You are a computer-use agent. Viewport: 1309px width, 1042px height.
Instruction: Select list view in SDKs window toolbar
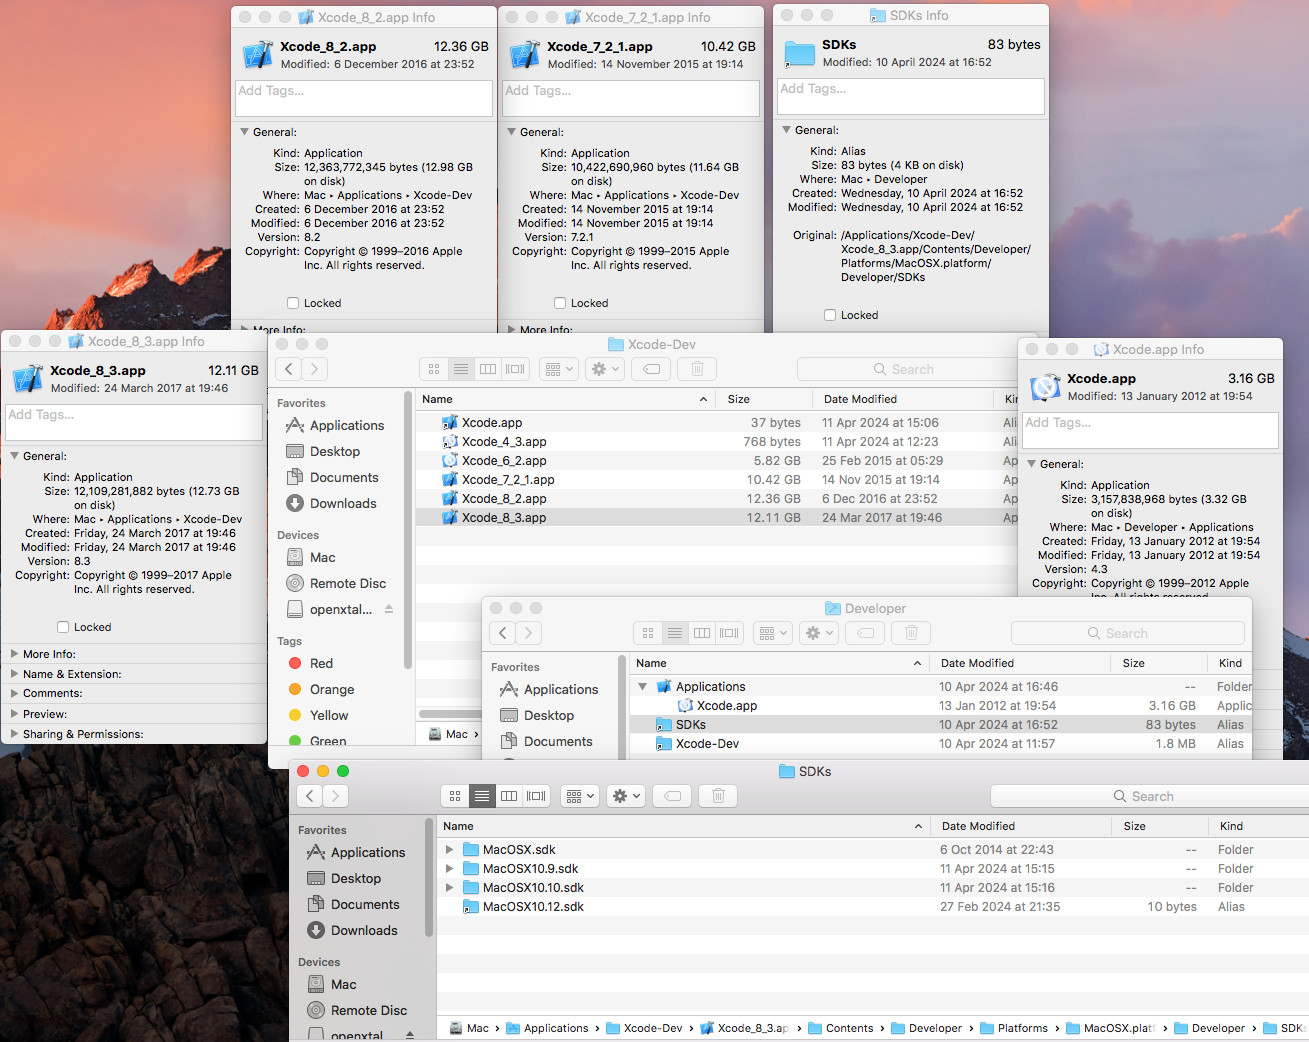pyautogui.click(x=482, y=796)
